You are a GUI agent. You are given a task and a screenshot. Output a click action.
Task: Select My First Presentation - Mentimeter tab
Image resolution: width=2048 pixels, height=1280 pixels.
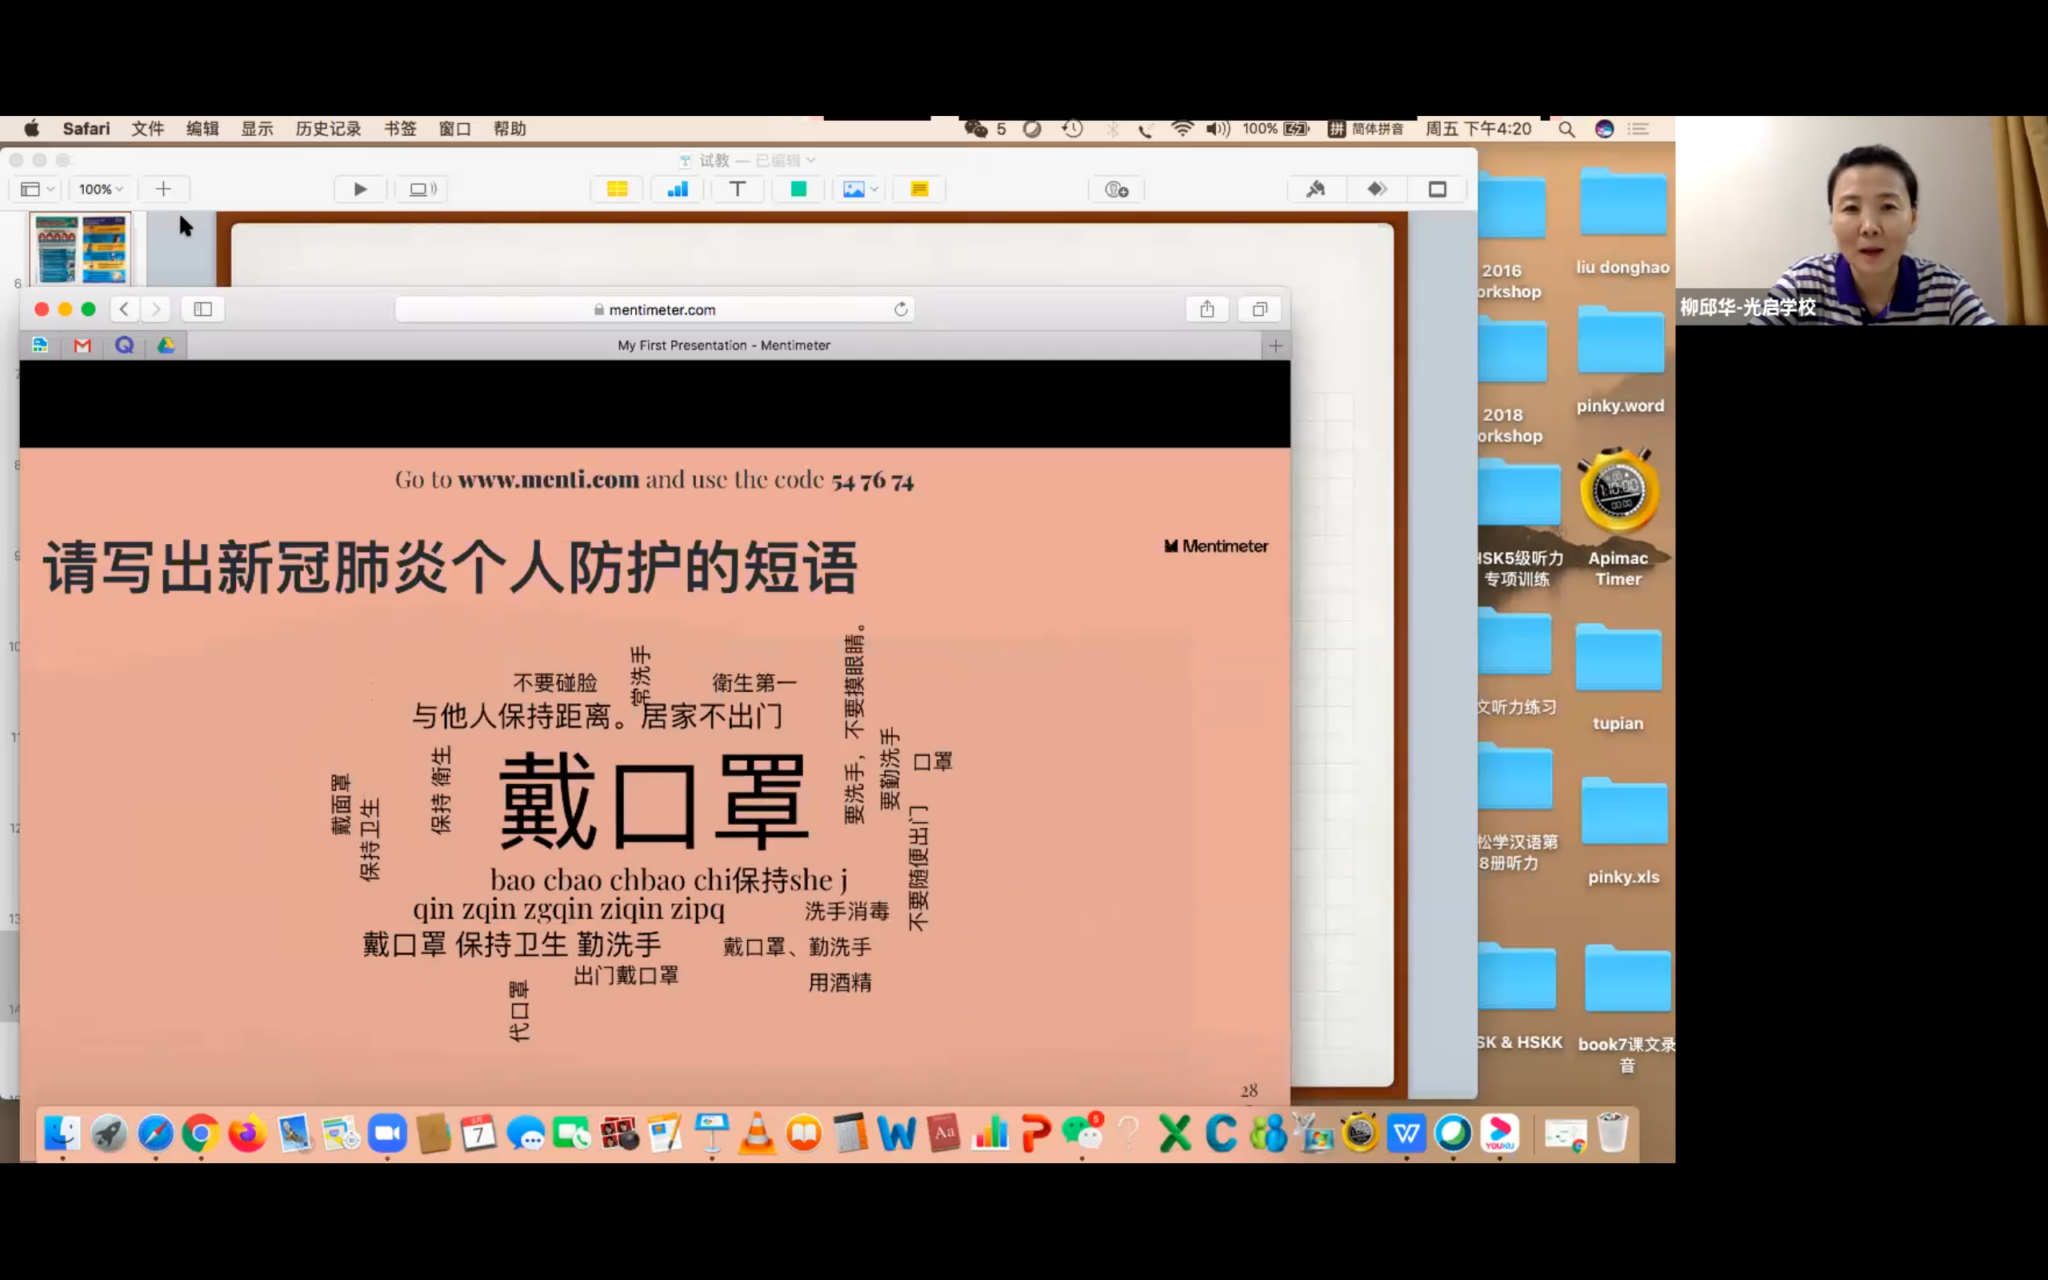pyautogui.click(x=724, y=345)
